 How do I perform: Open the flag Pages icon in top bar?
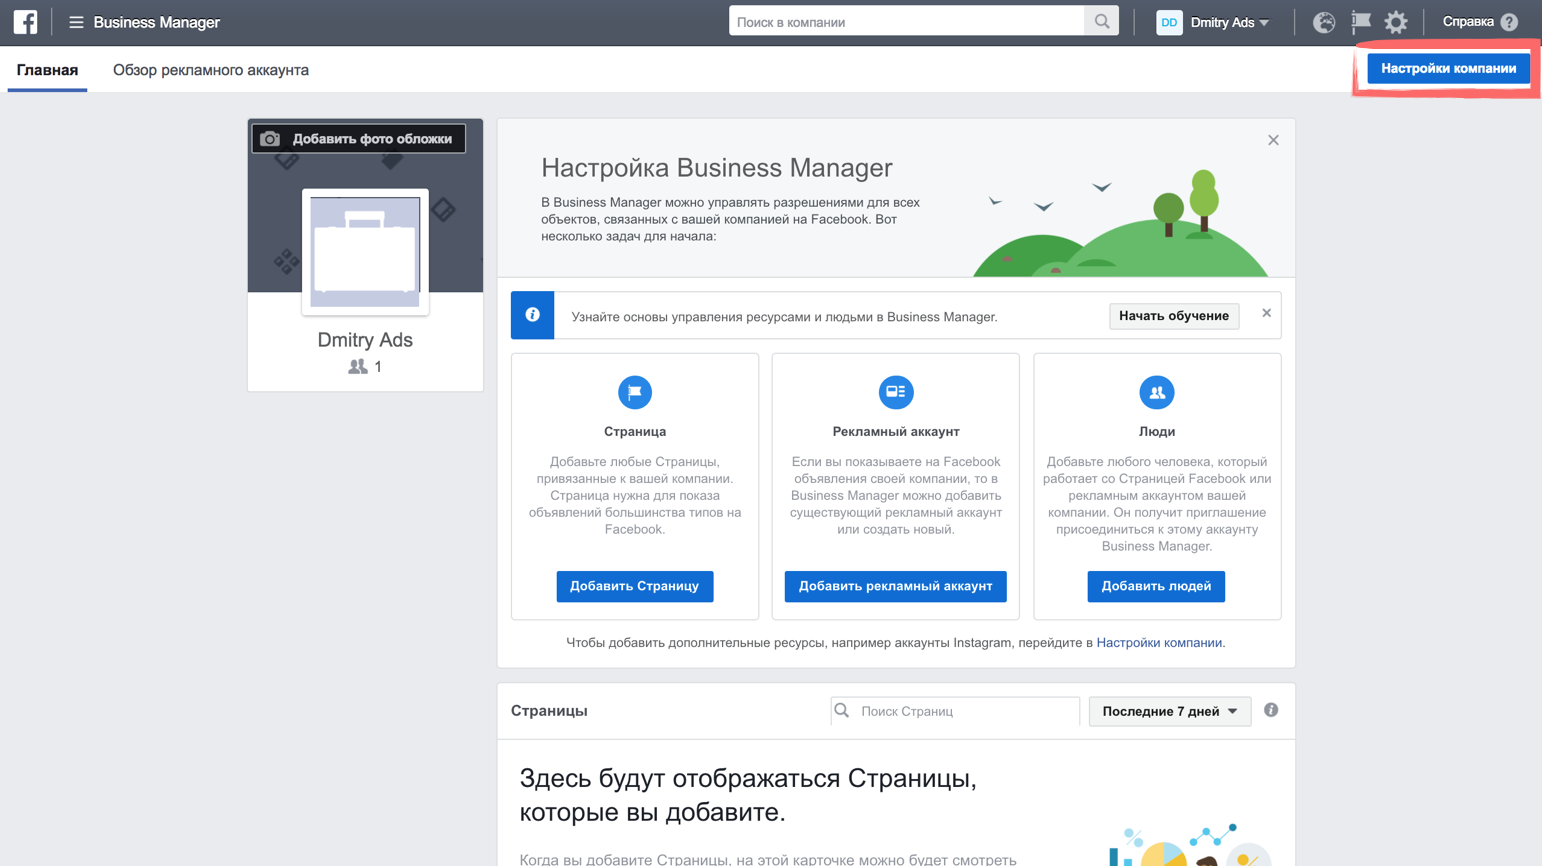pyautogui.click(x=1361, y=22)
